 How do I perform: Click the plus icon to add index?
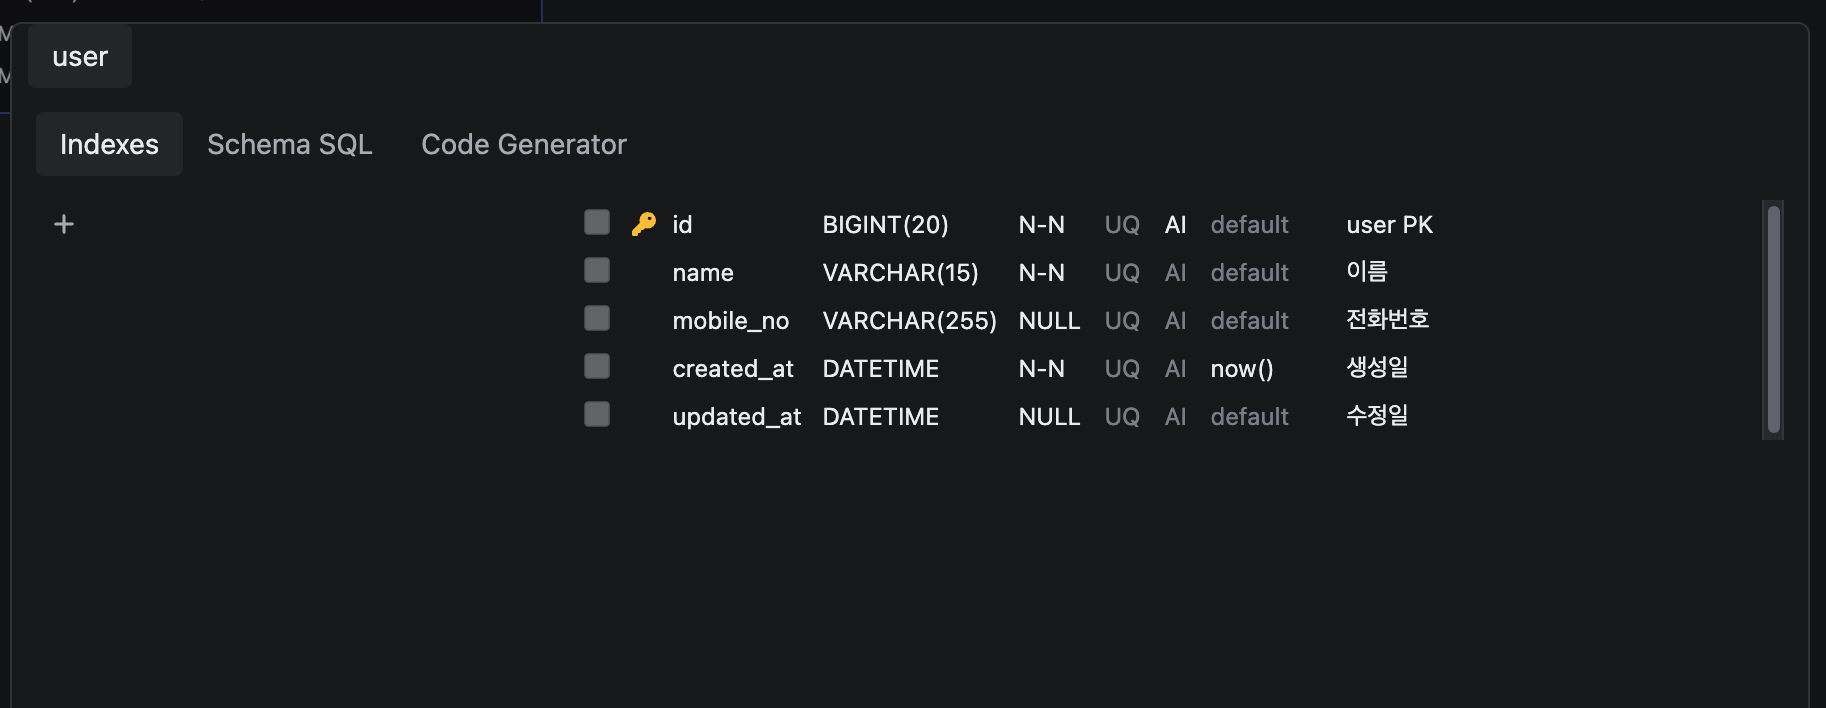[64, 224]
